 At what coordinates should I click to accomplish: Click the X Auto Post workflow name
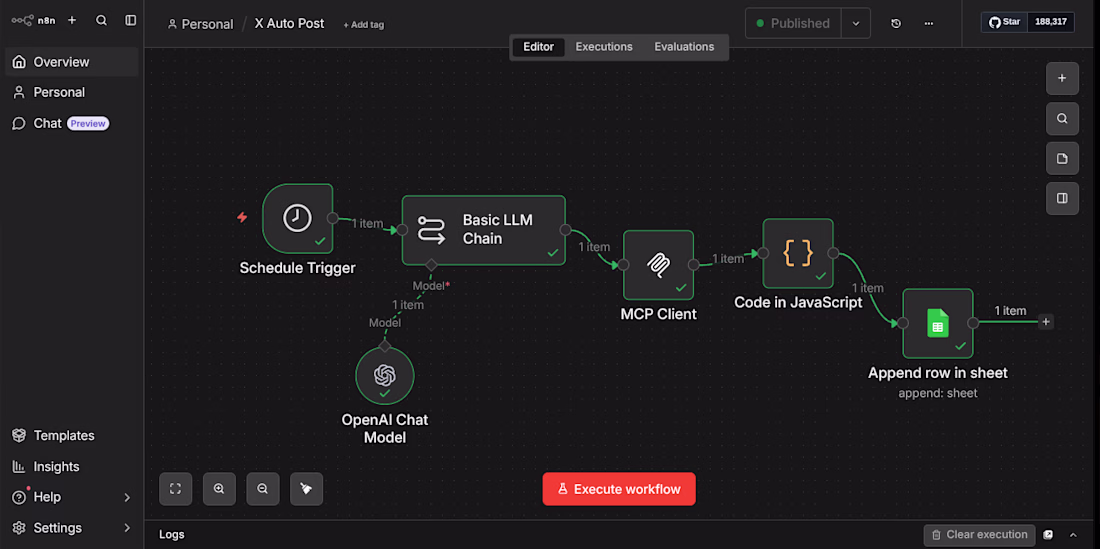click(x=290, y=23)
